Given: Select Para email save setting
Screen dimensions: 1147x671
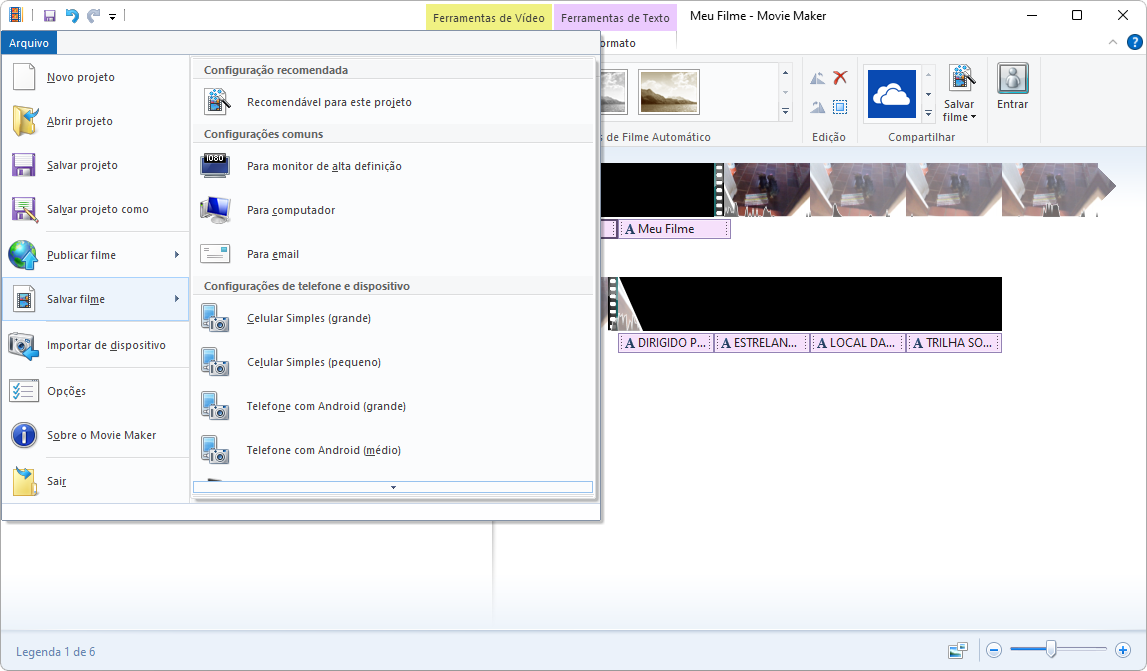Looking at the screenshot, I should [394, 254].
